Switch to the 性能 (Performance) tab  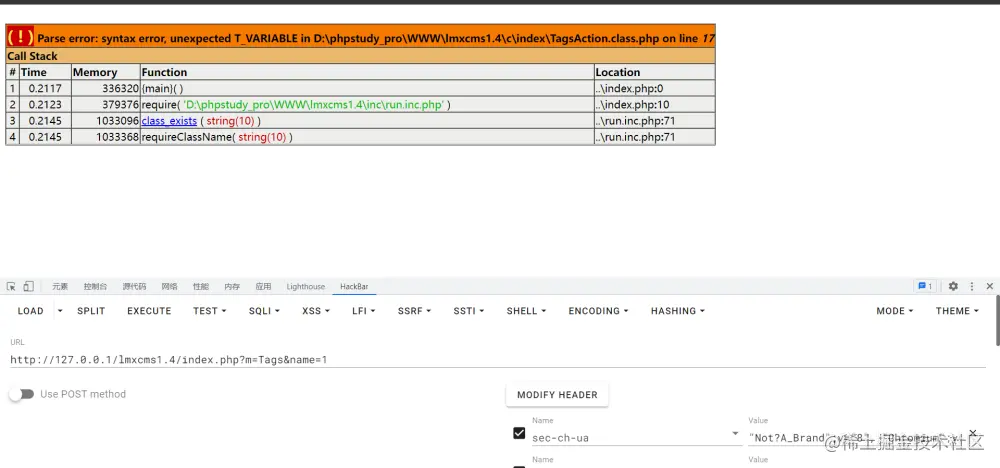click(201, 287)
